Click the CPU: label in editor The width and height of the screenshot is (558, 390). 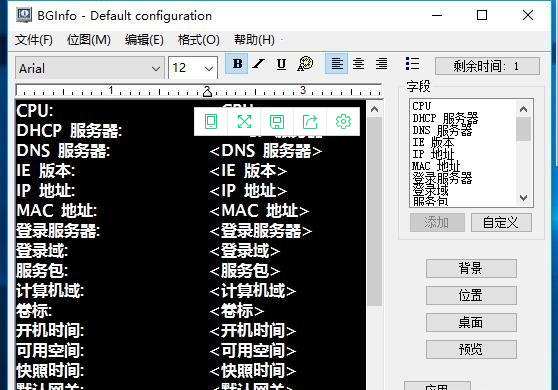35,111
